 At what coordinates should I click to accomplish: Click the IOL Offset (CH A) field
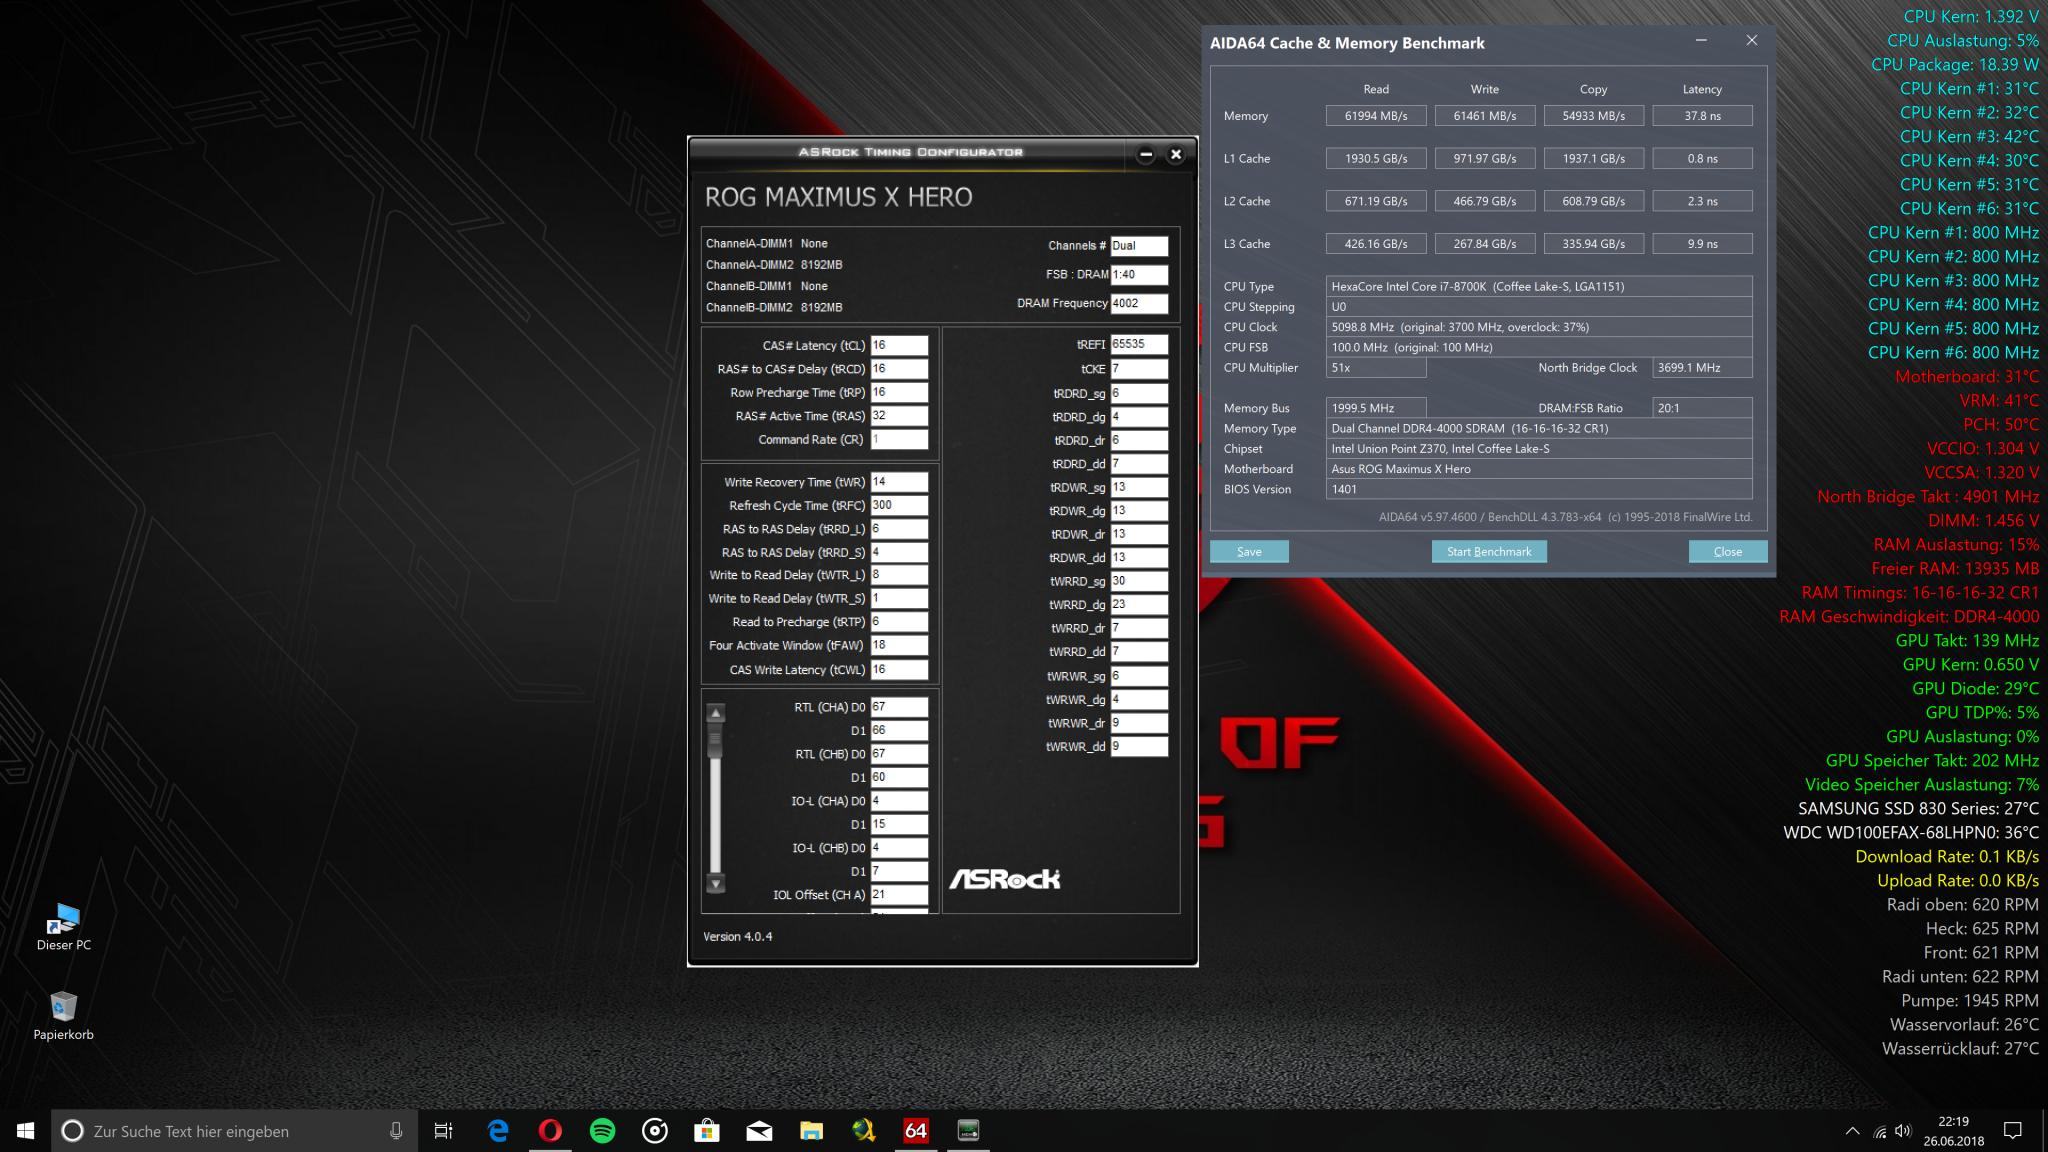(899, 895)
